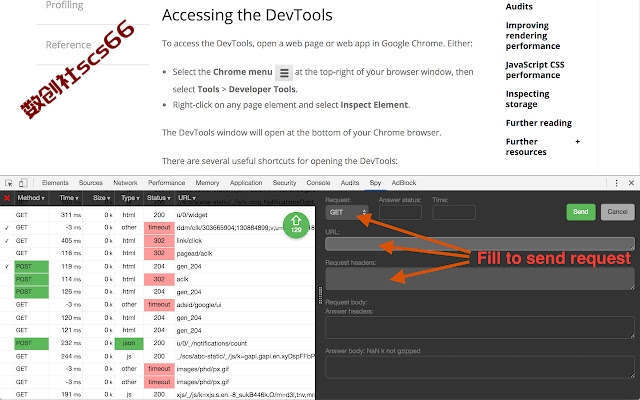
Task: Close the DevTools panel
Action: (x=631, y=183)
